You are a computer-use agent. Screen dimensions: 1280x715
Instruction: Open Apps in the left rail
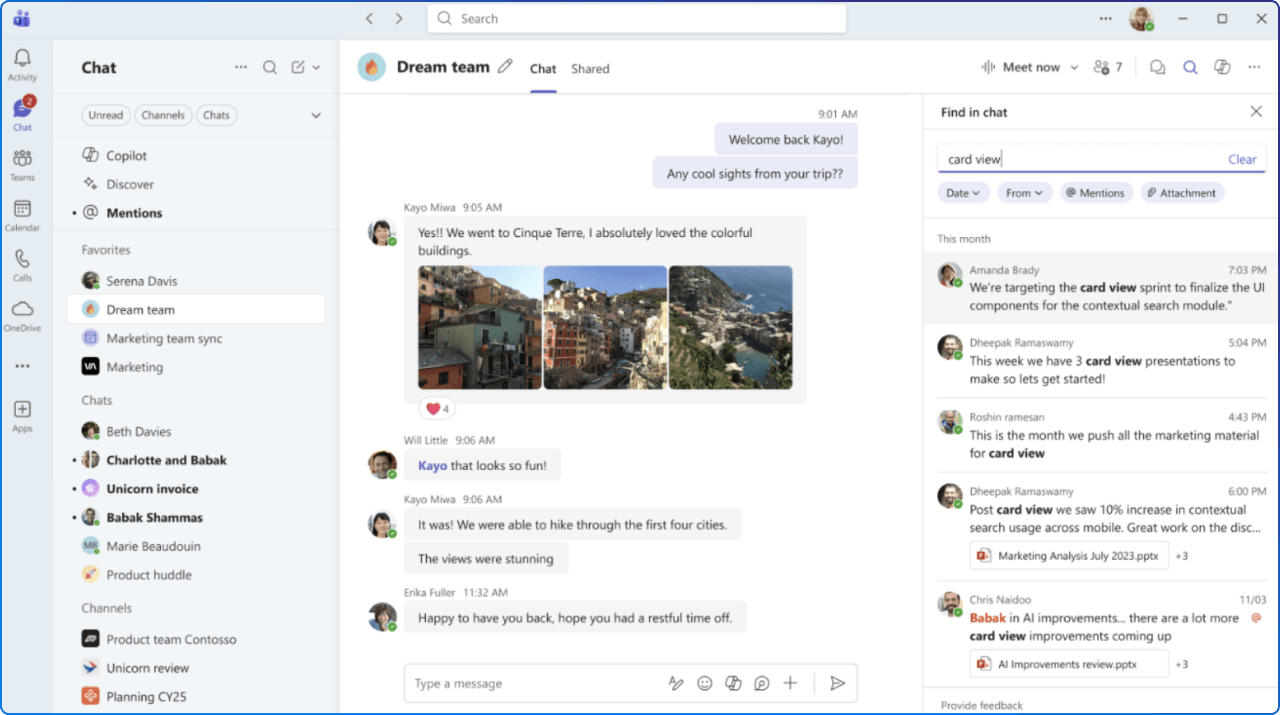tap(22, 415)
